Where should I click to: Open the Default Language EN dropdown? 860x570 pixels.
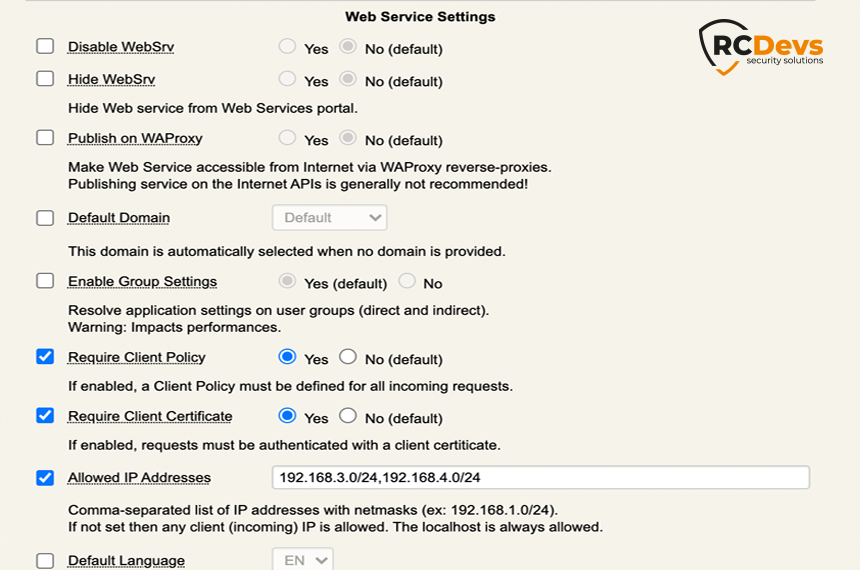click(x=302, y=560)
